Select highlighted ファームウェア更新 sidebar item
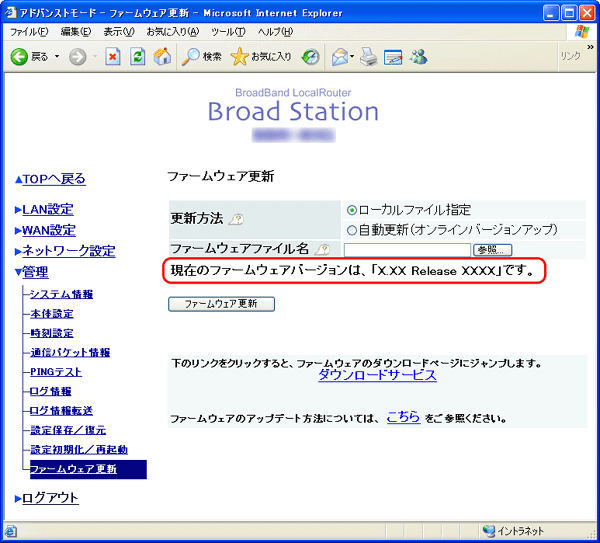 pyautogui.click(x=88, y=469)
